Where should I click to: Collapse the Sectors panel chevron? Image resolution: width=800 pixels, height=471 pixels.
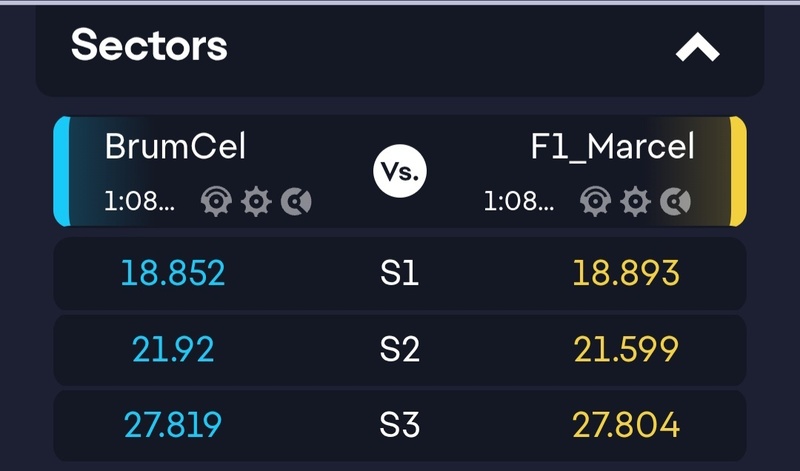pyautogui.click(x=697, y=47)
